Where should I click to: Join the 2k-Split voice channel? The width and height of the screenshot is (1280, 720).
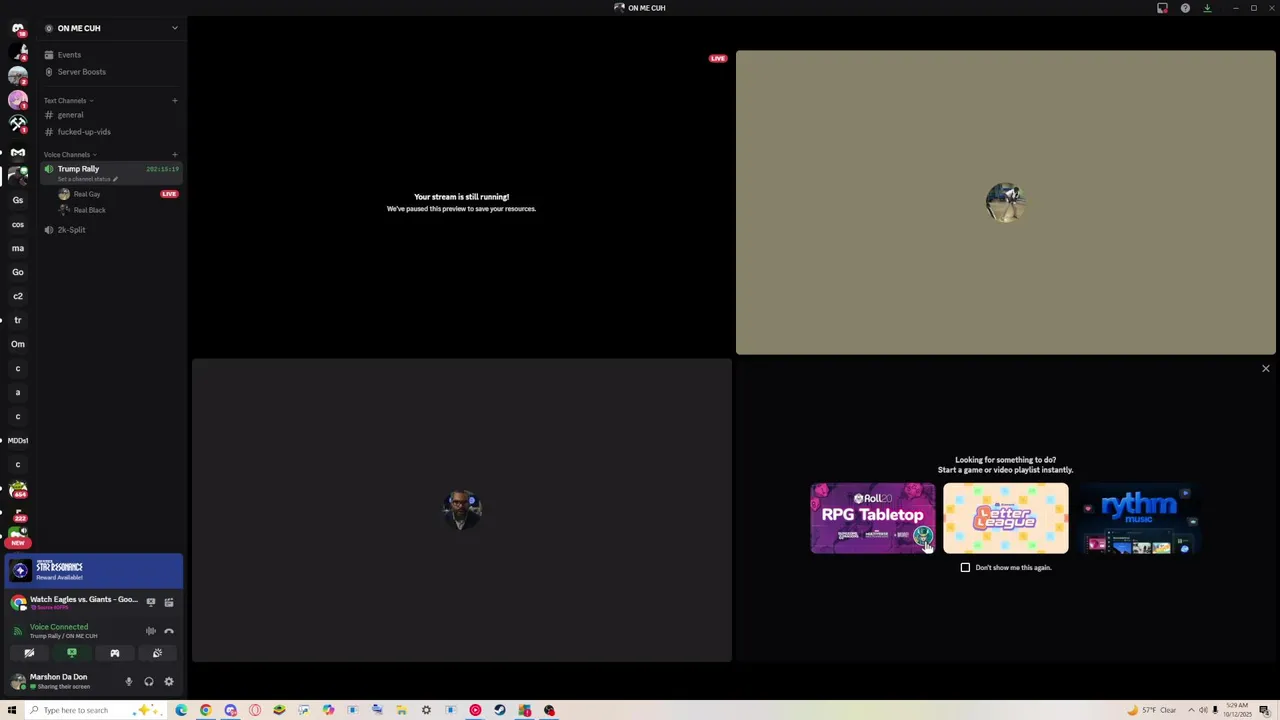(x=71, y=230)
